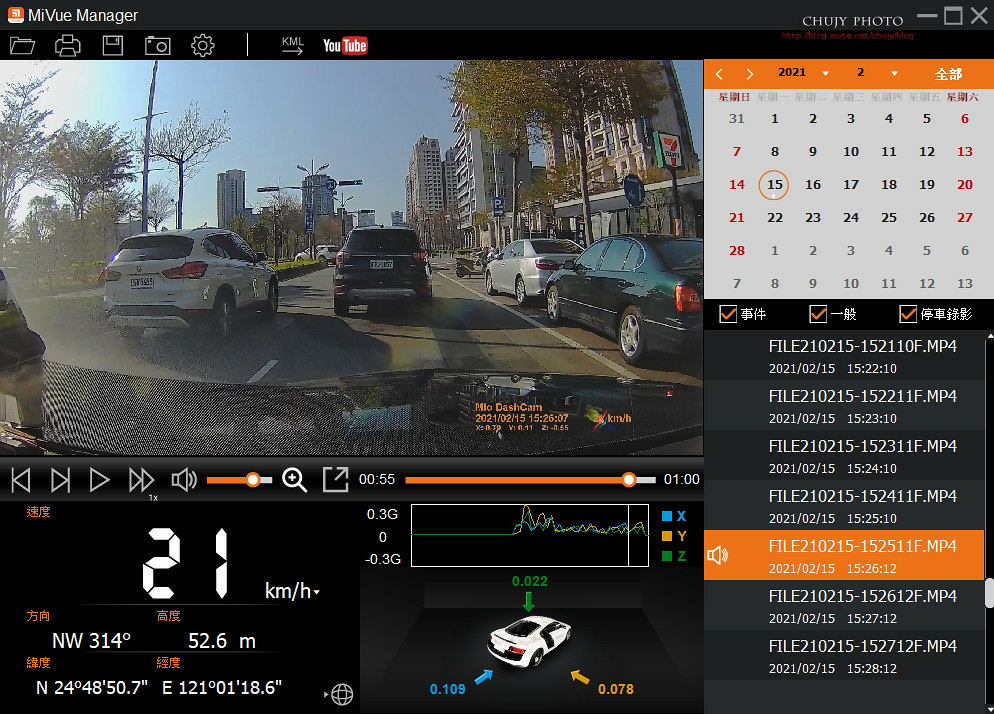Upload video to YouTube
The image size is (994, 714).
tap(345, 46)
